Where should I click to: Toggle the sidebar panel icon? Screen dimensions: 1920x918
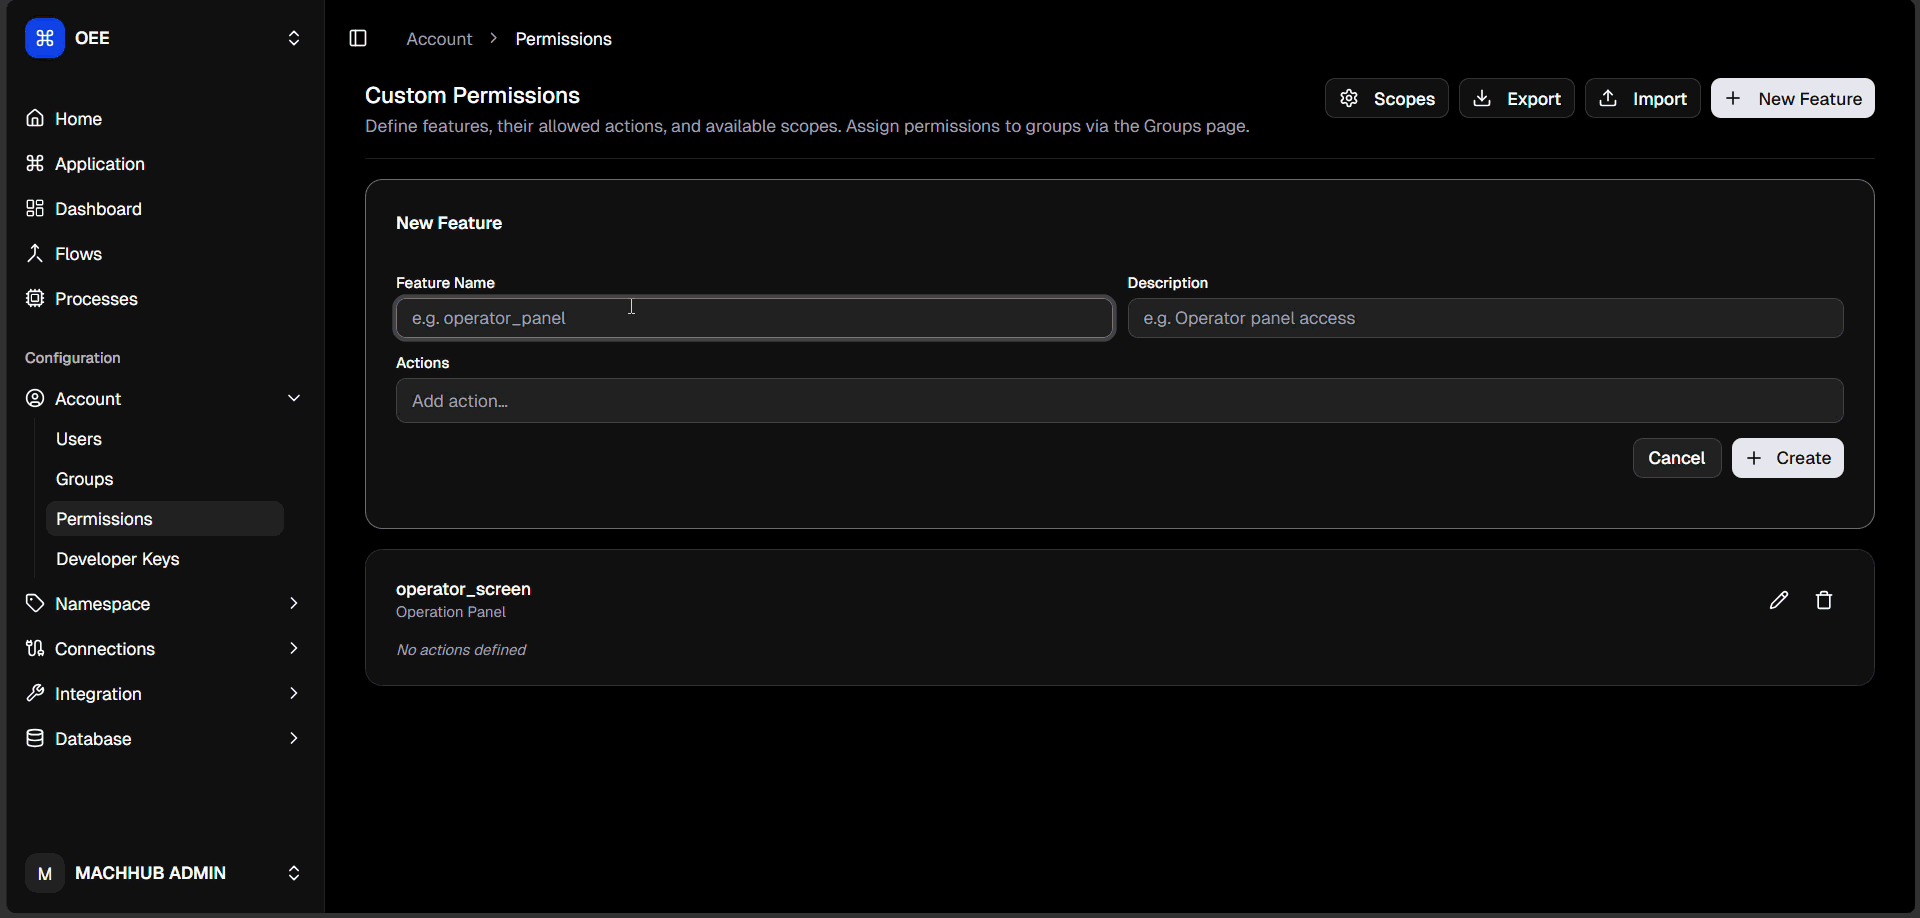(x=358, y=38)
